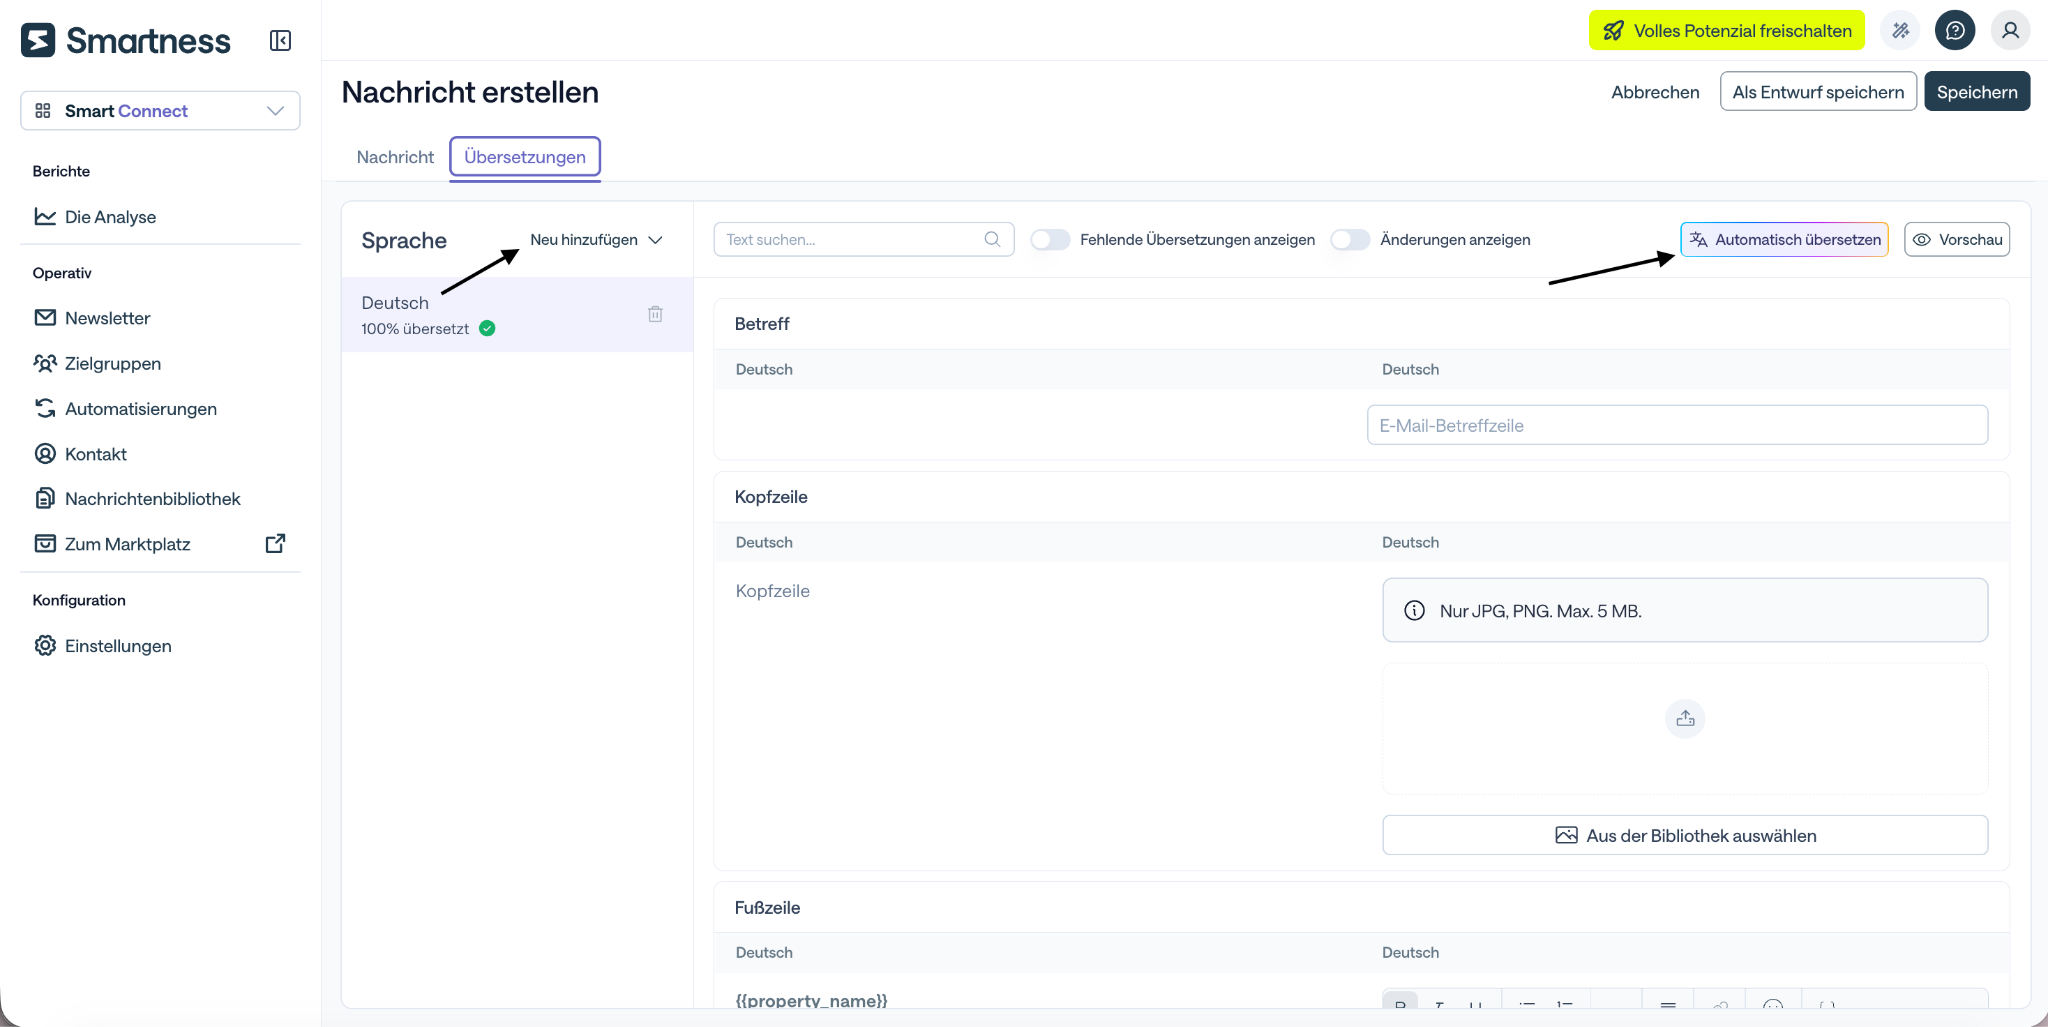Click Automatisch übersetzen button
The image size is (2048, 1027).
pos(1785,240)
